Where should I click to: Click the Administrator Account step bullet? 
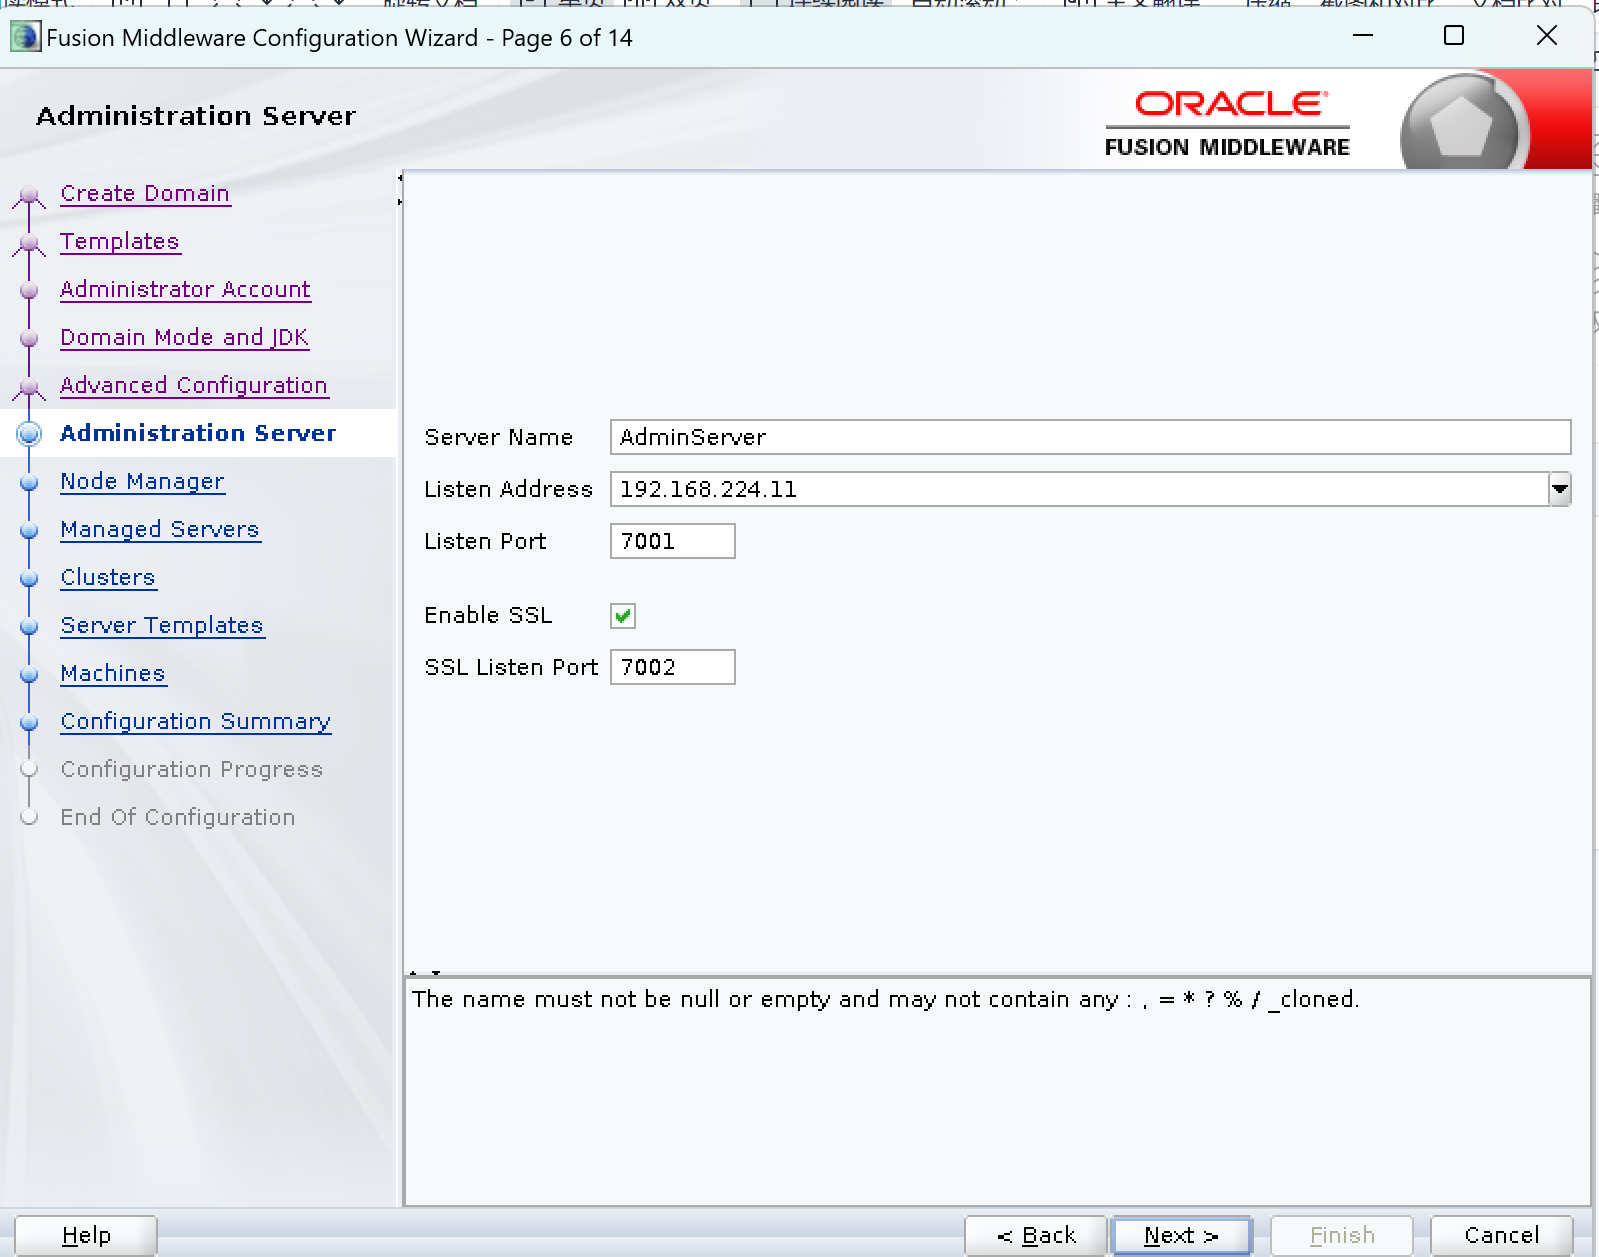click(30, 290)
